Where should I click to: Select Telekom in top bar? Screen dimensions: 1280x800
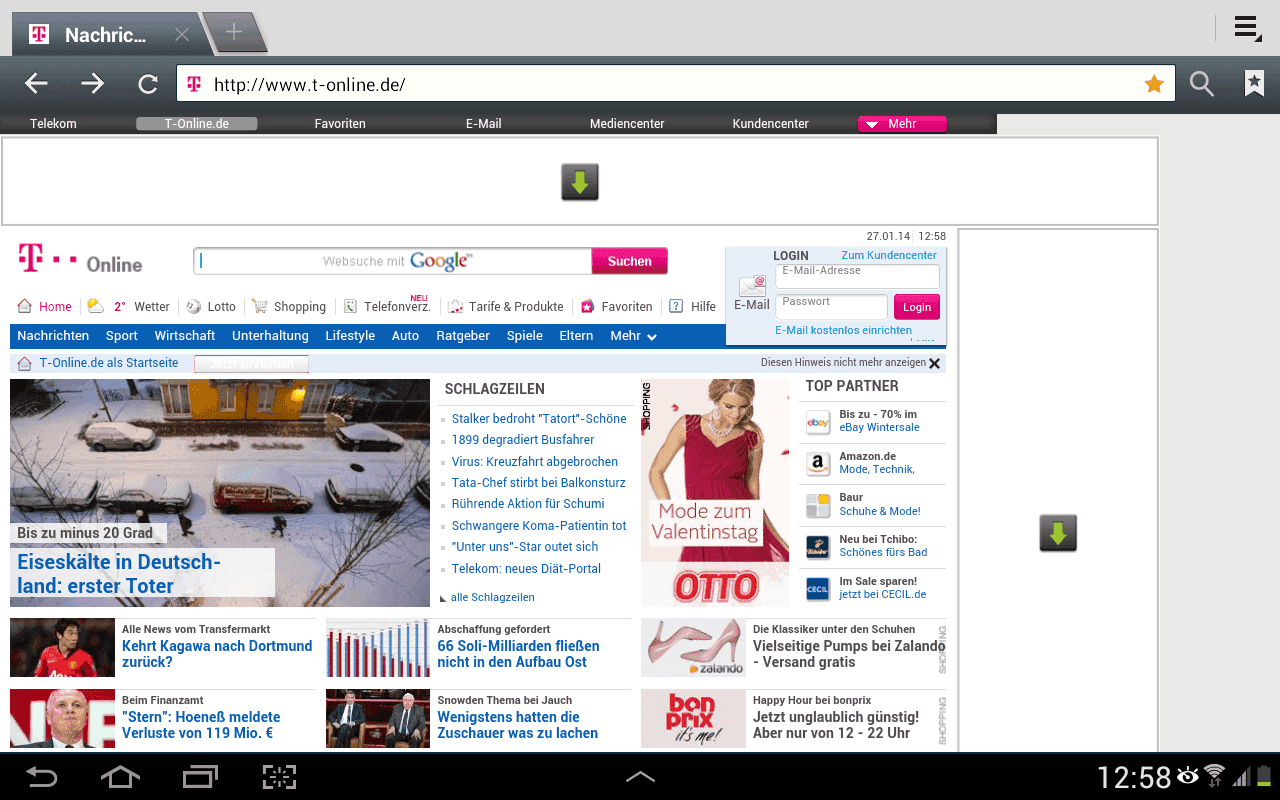pos(53,124)
